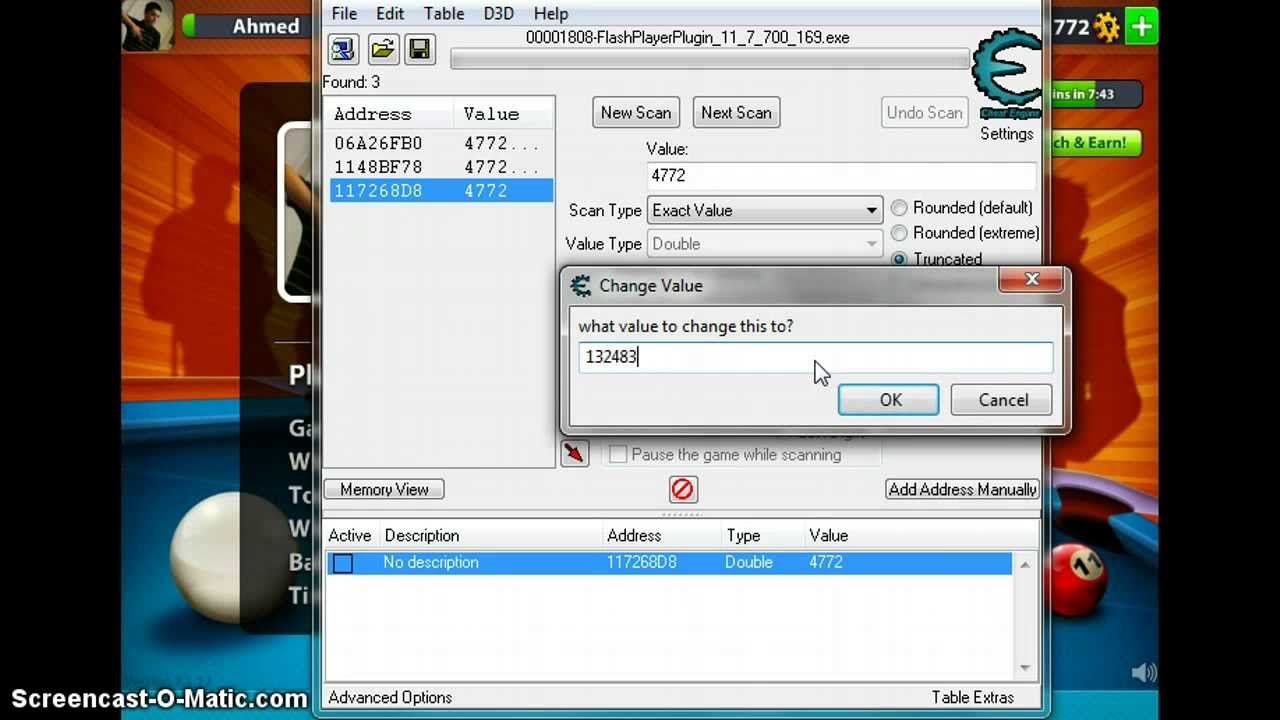Viewport: 1280px width, 720px height.
Task: Click the new value input field in dialog
Action: [815, 357]
